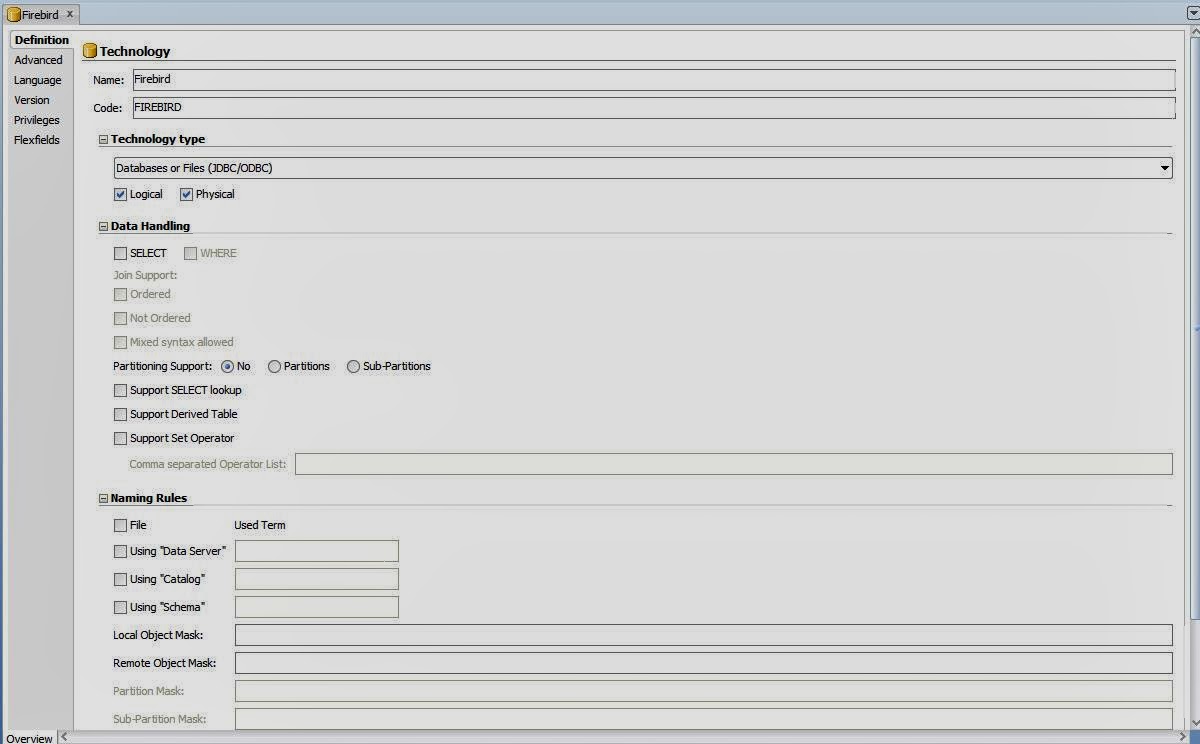Select the No partitioning radio button

tap(227, 367)
